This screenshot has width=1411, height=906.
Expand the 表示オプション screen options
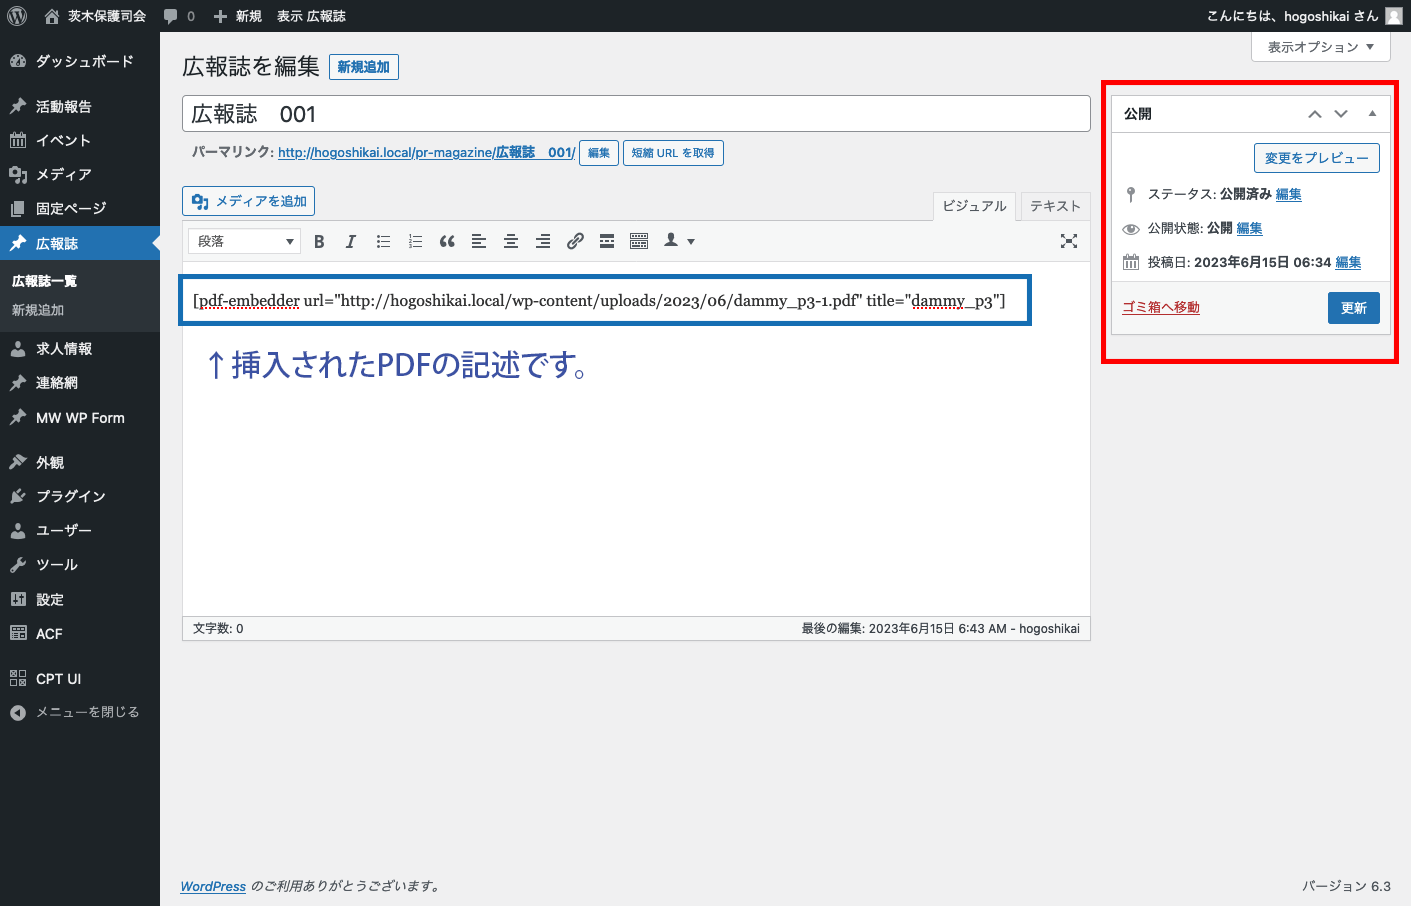[x=1320, y=47]
